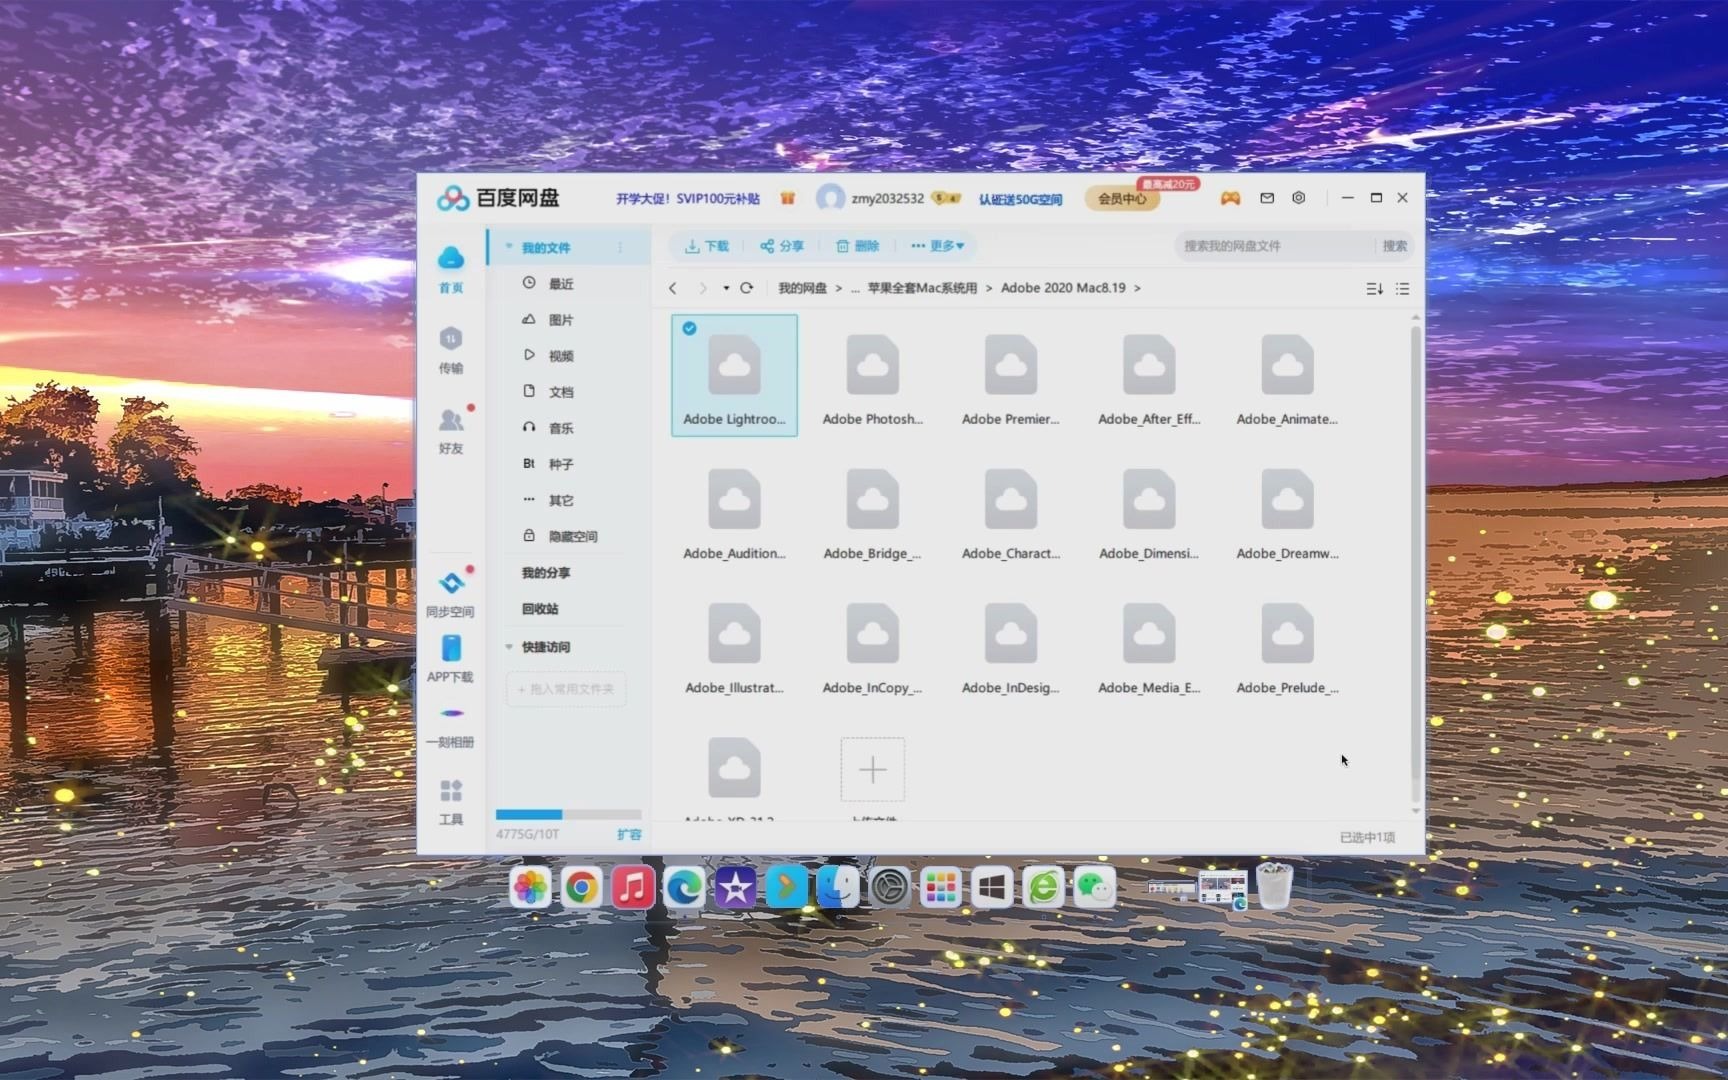Open the navigation history dropdown arrow
The height and width of the screenshot is (1080, 1728).
point(726,288)
